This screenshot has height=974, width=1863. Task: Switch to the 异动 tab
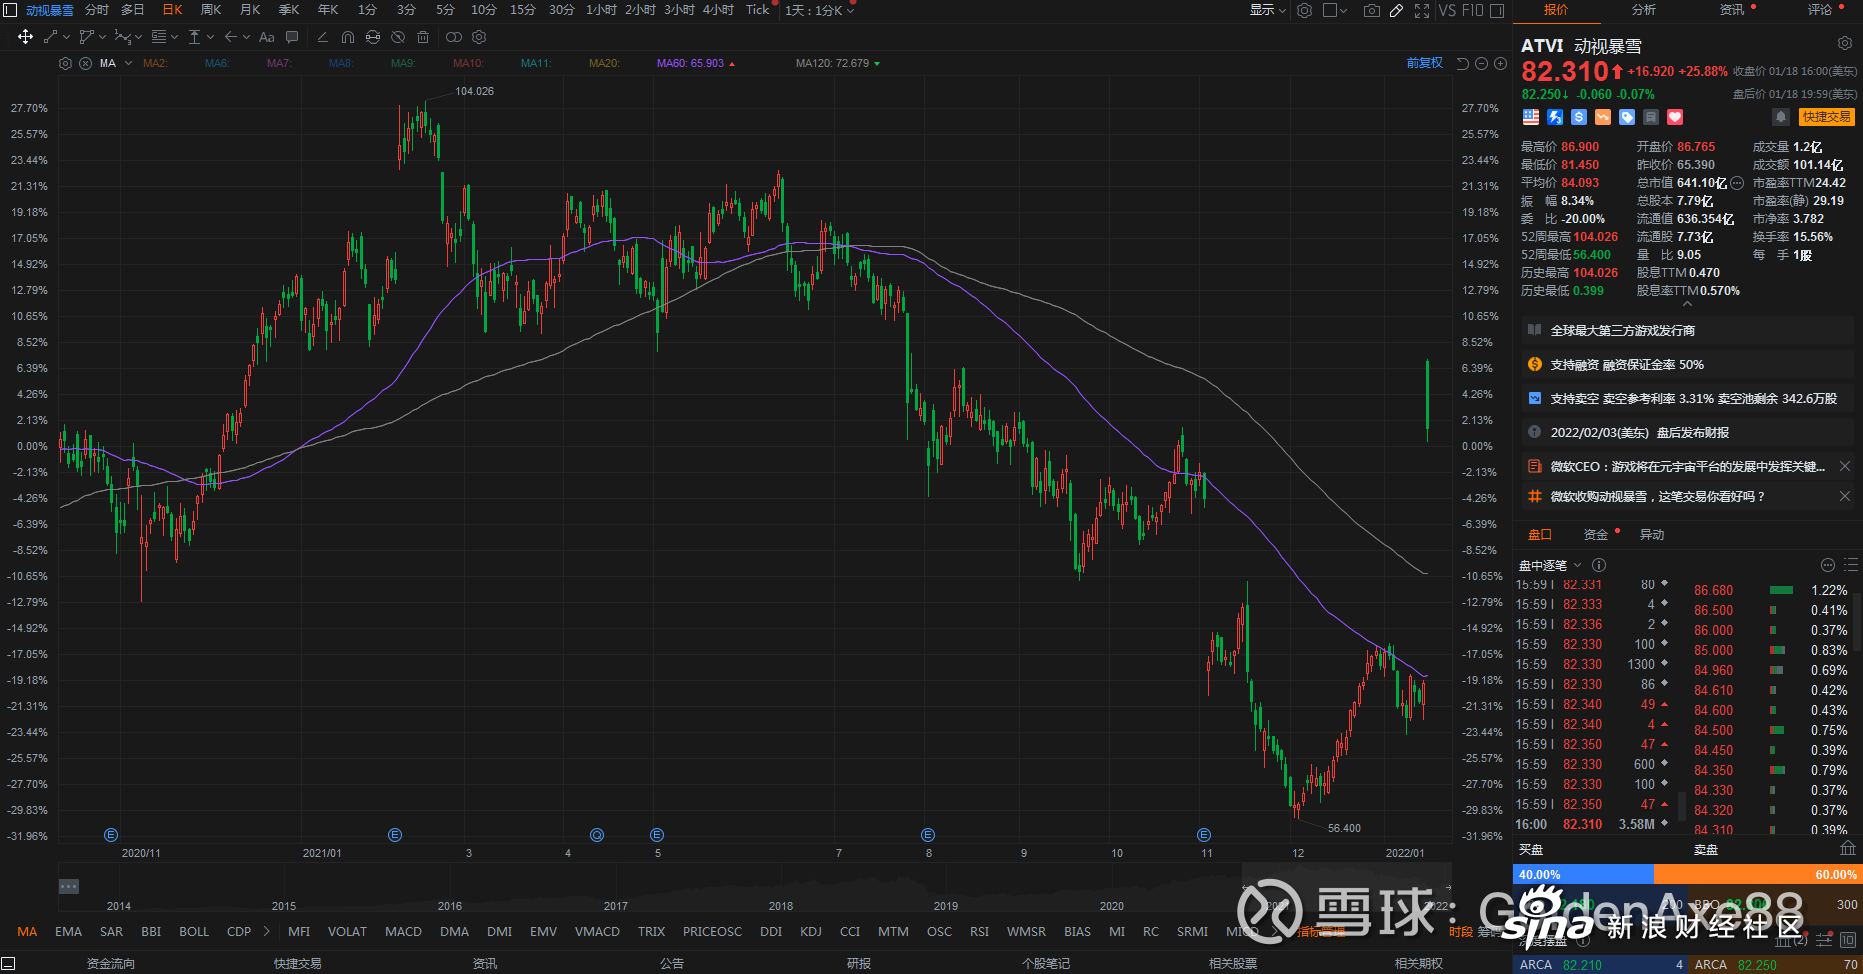[1652, 535]
